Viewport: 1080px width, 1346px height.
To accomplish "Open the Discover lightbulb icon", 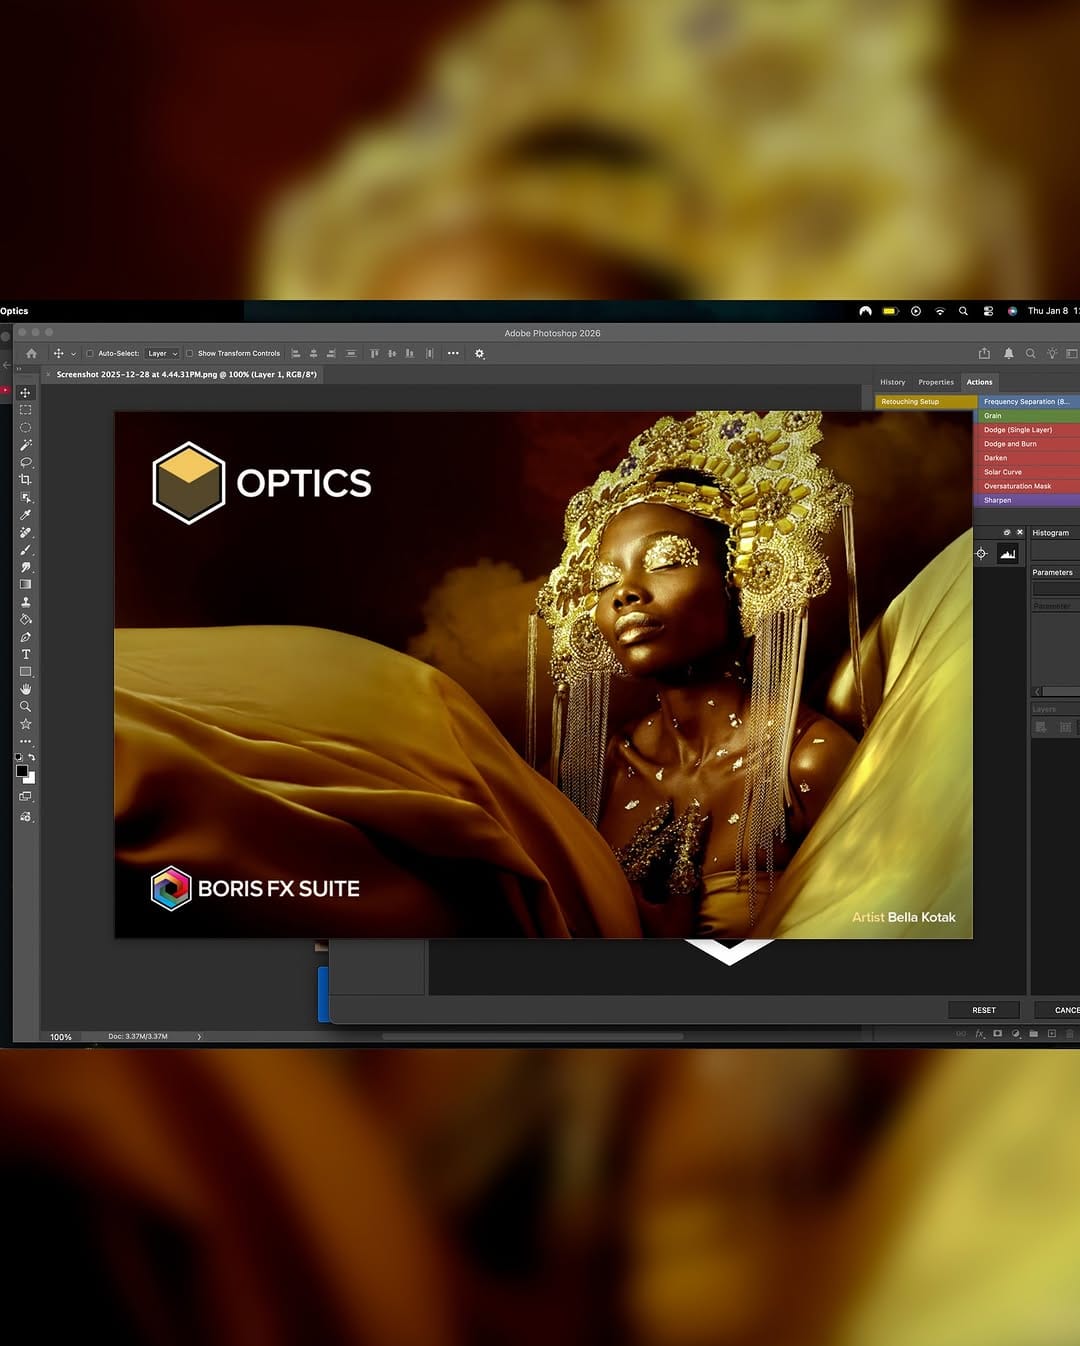I will (1052, 353).
